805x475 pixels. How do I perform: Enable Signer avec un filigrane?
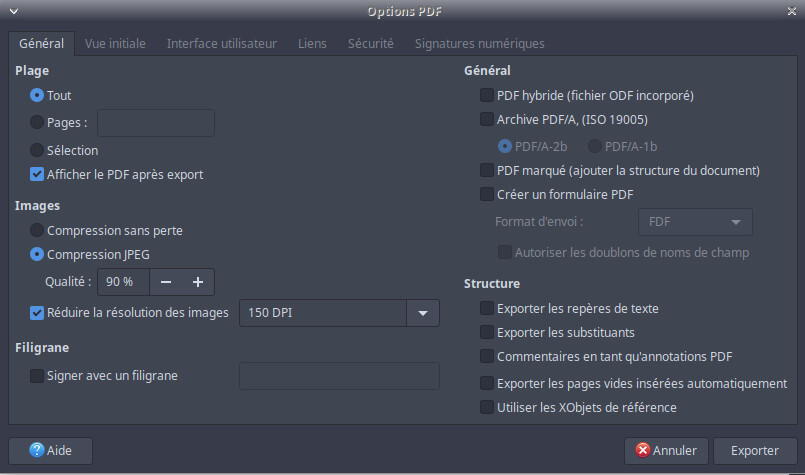(37, 376)
